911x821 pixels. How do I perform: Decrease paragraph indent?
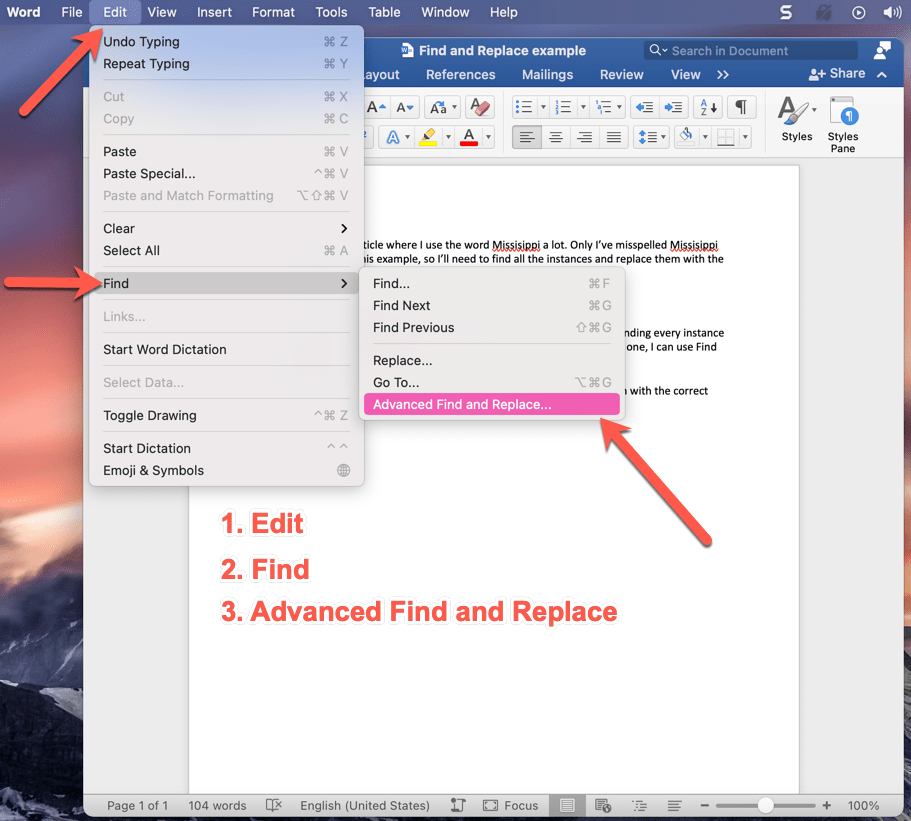(644, 107)
